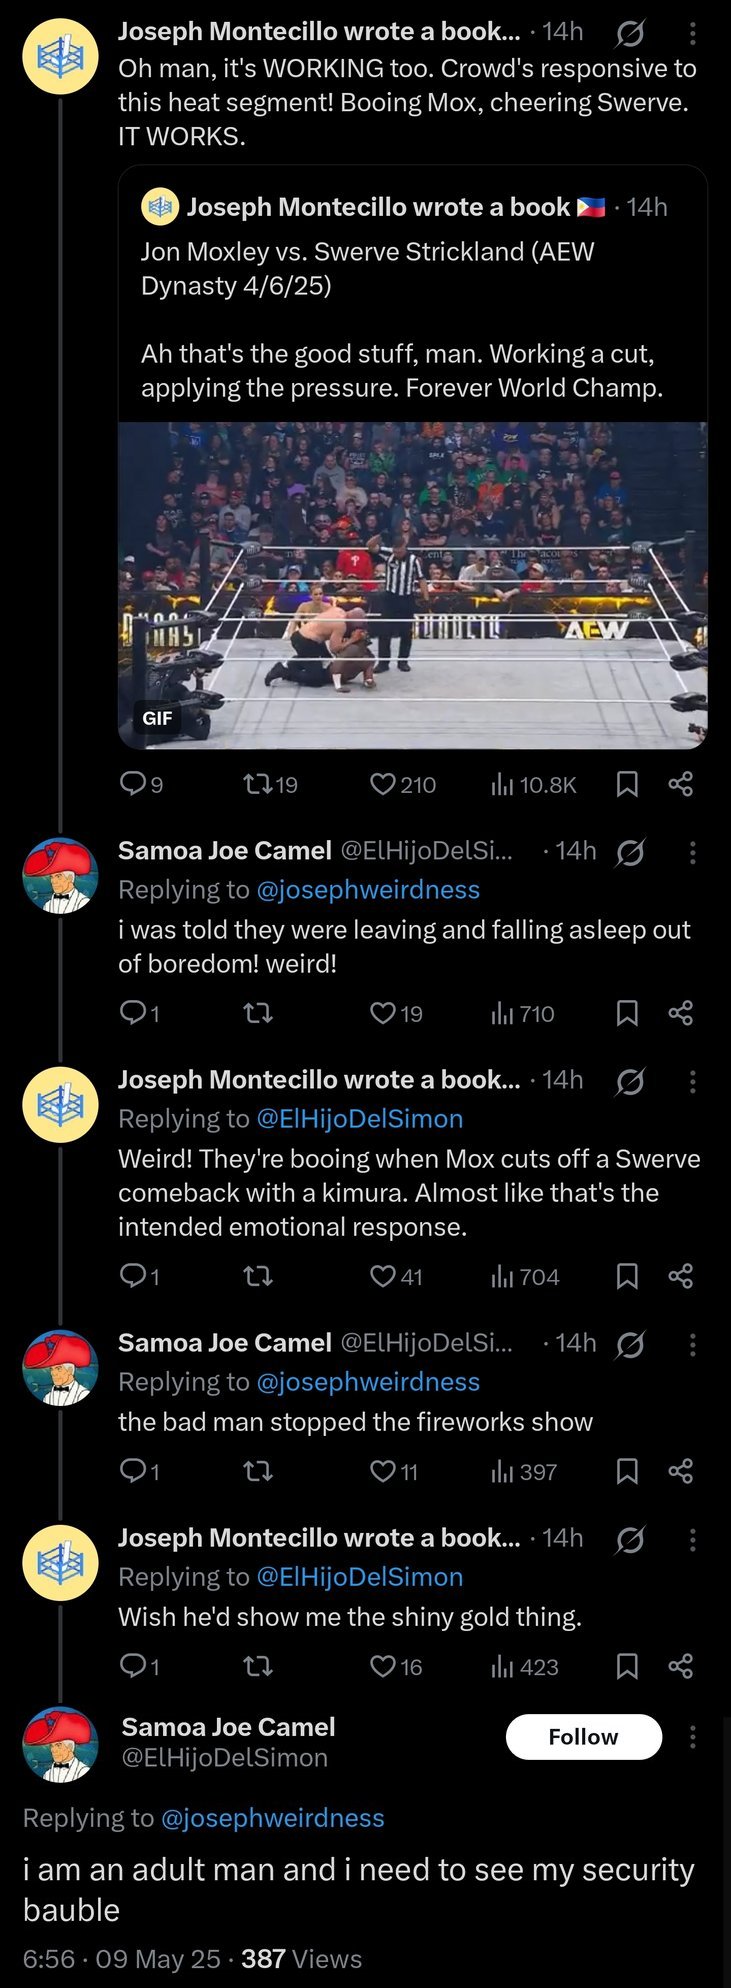Like the 'intended emotional response' reply
This screenshot has height=1988, width=731.
coord(383,1276)
